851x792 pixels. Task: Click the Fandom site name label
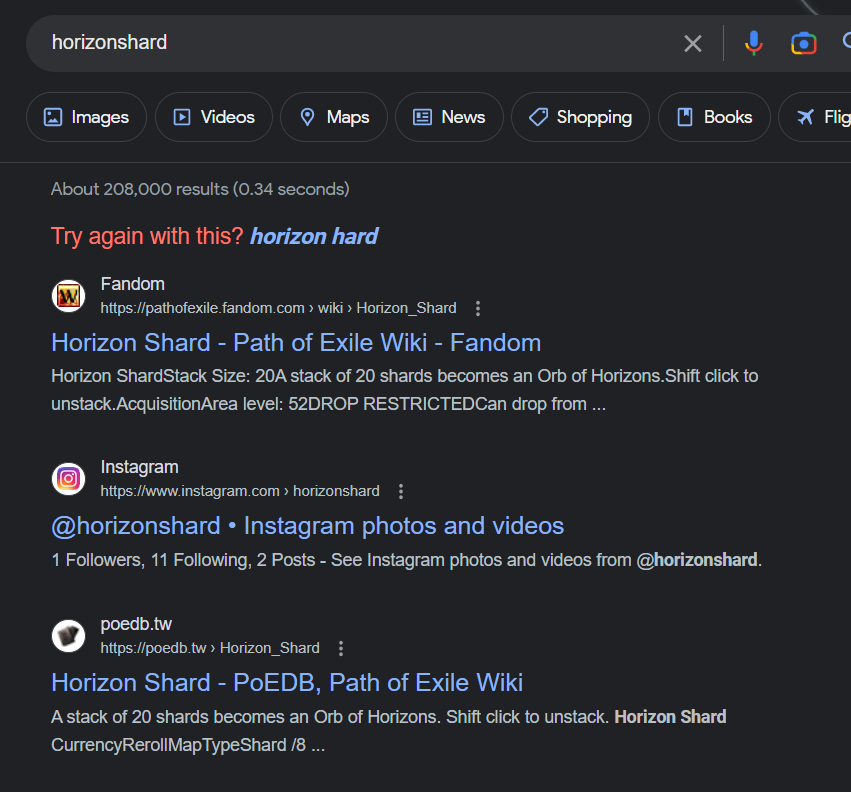tap(132, 284)
